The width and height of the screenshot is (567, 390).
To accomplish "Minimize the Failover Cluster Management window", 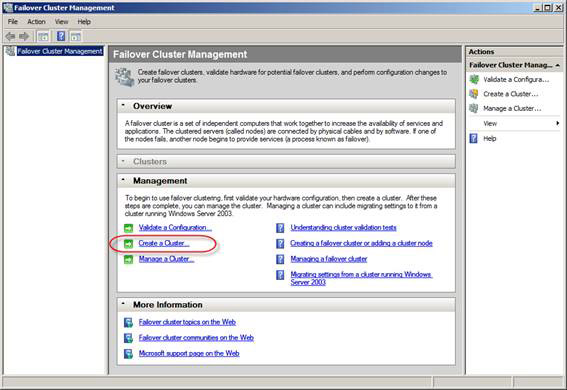I will [538, 8].
